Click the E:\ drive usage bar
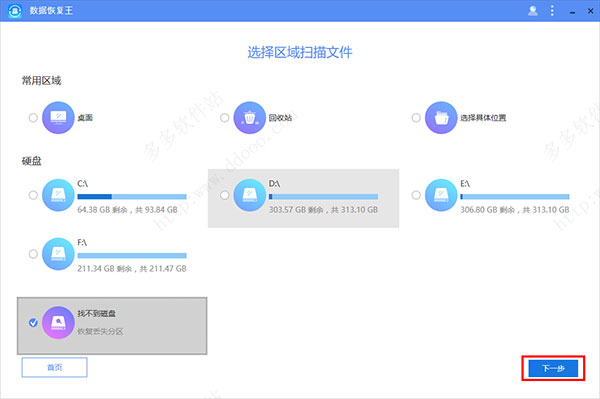Screen dimensions: 600x399 [x=515, y=197]
